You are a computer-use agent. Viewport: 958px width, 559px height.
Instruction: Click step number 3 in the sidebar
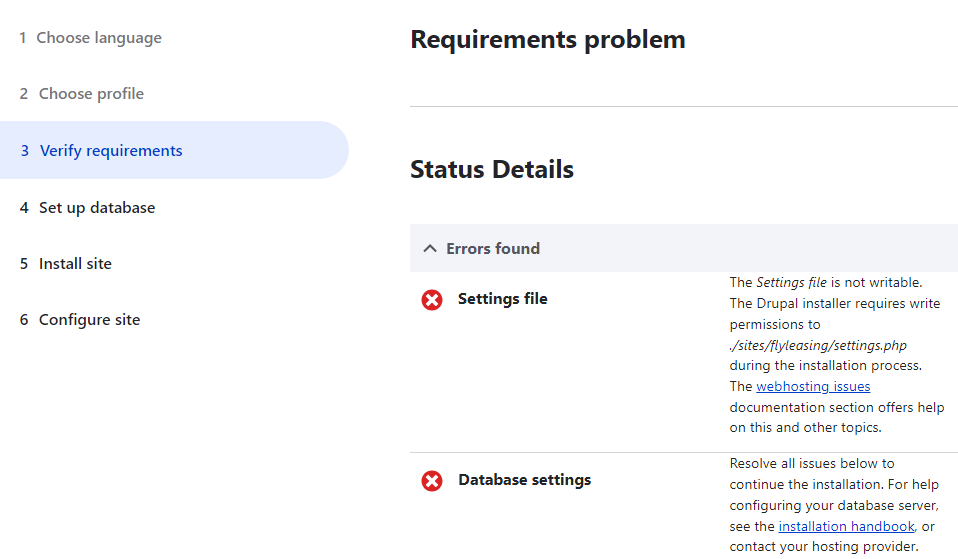coord(24,150)
